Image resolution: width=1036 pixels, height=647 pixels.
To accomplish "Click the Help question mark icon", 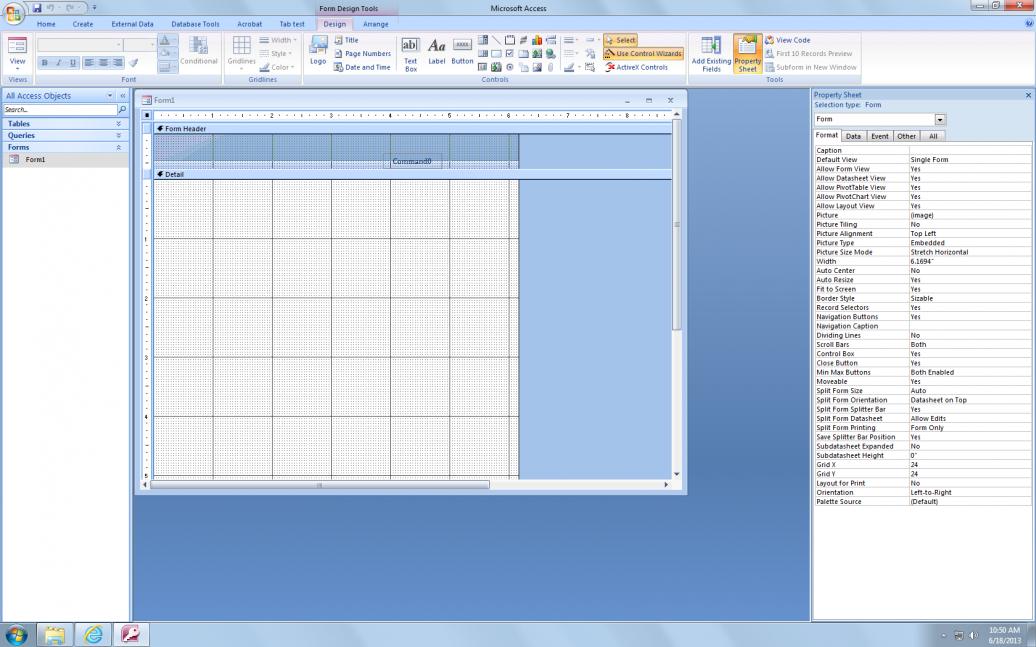I will (x=1029, y=24).
